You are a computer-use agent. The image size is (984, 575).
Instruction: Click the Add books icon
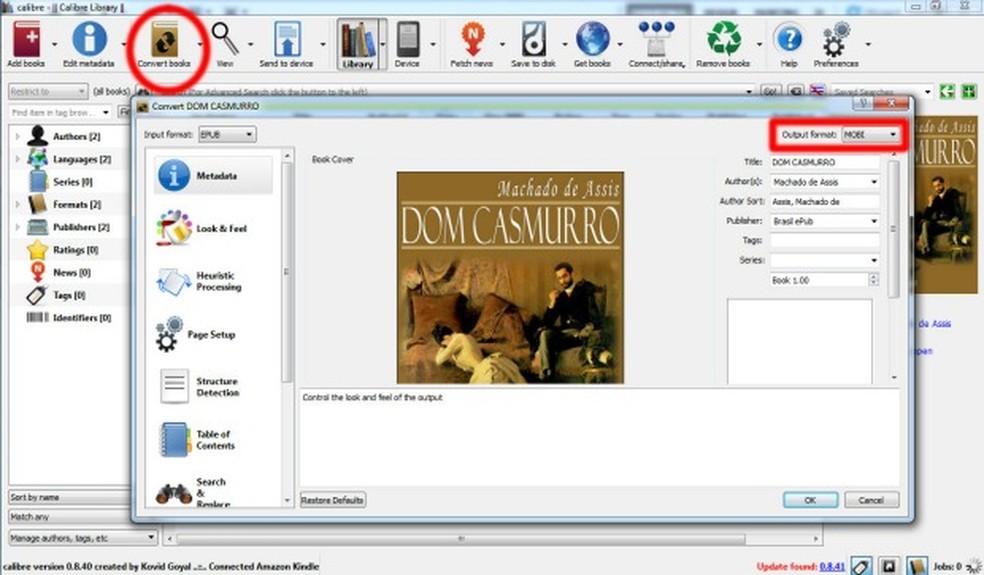pyautogui.click(x=26, y=40)
